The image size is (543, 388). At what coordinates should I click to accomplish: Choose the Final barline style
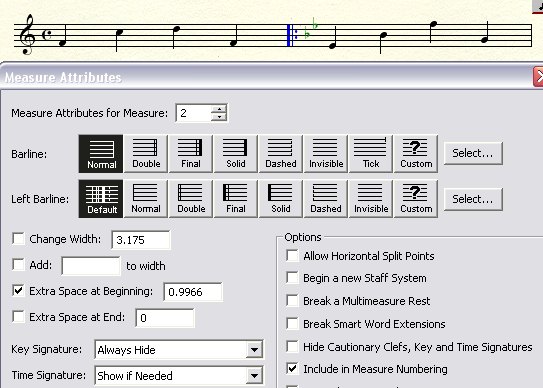coord(190,154)
